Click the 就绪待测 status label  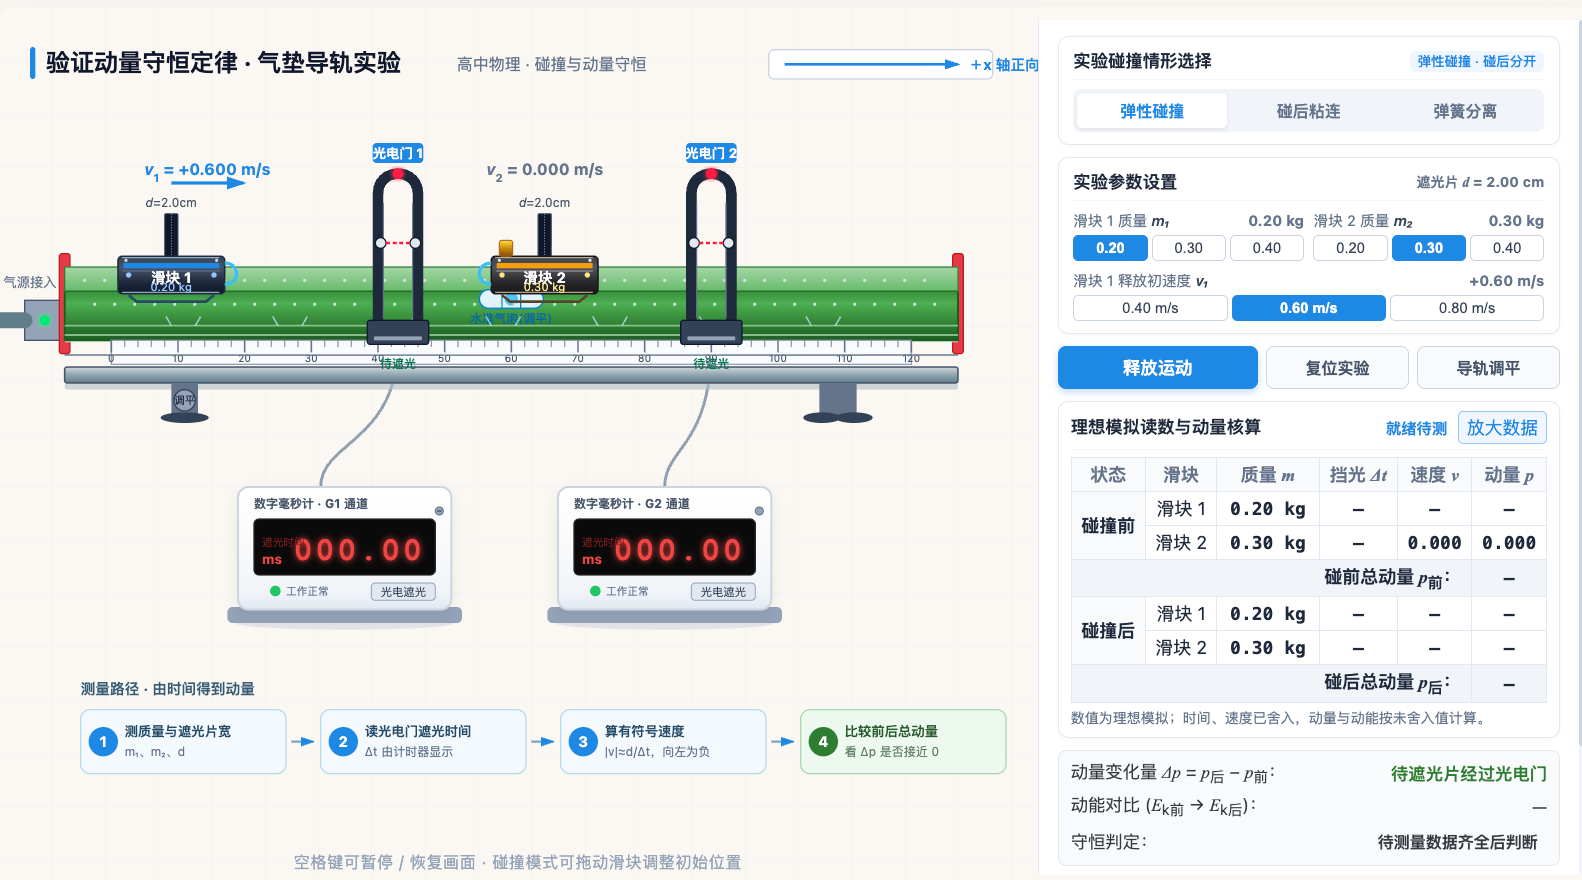(1416, 428)
